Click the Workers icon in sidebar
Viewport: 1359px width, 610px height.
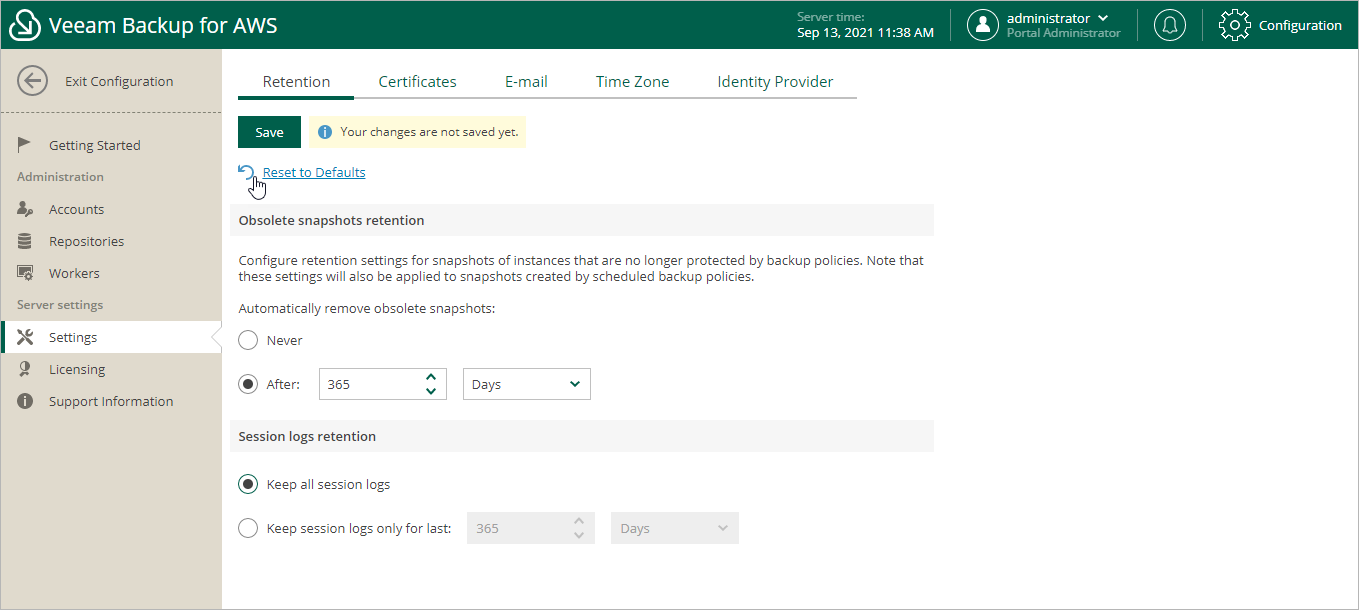pos(26,273)
